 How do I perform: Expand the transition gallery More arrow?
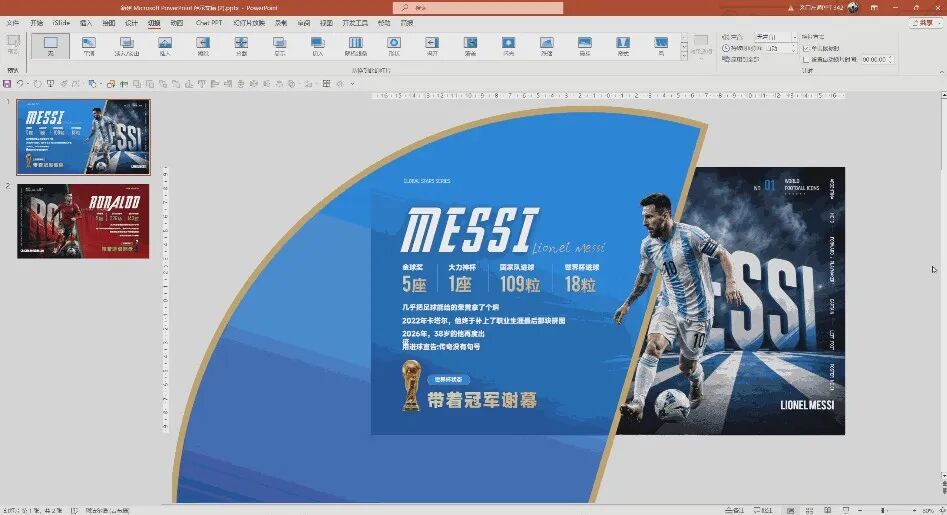[x=684, y=56]
